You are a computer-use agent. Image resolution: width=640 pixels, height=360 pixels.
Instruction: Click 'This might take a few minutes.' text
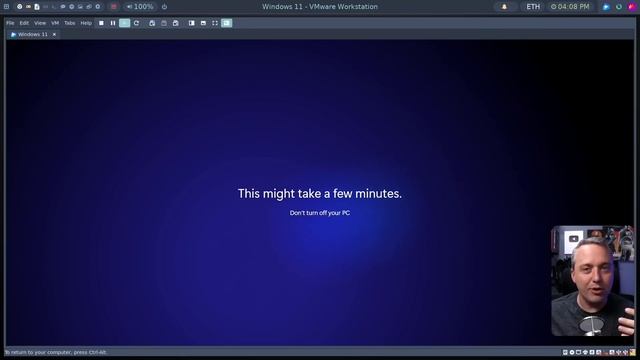coord(320,194)
